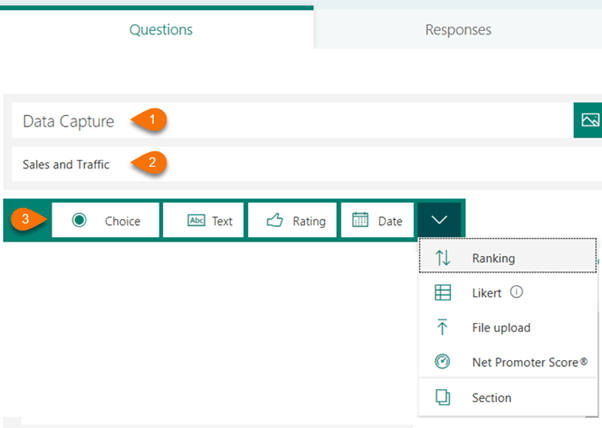Click the Sales and Traffic description field
This screenshot has height=428, width=602.
click(307, 164)
